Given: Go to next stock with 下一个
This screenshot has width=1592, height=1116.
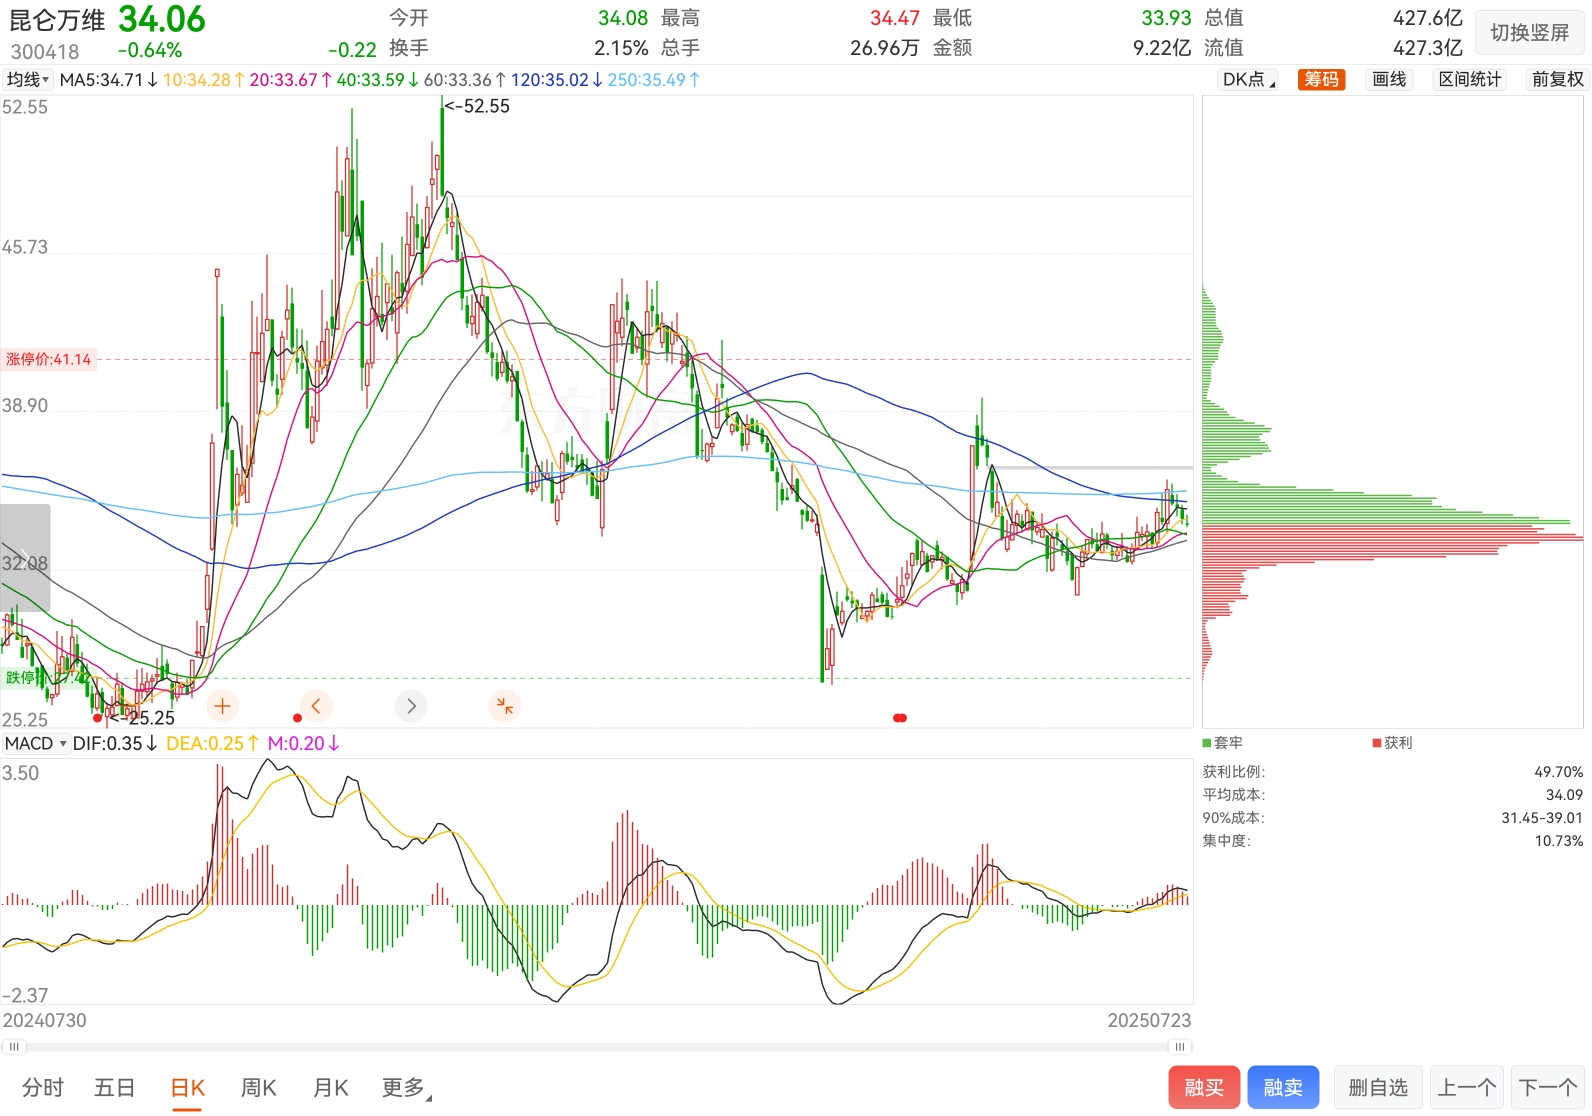Looking at the screenshot, I should click(1548, 1087).
